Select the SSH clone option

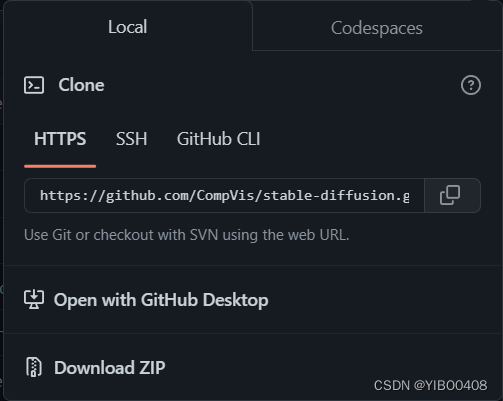[x=131, y=139]
